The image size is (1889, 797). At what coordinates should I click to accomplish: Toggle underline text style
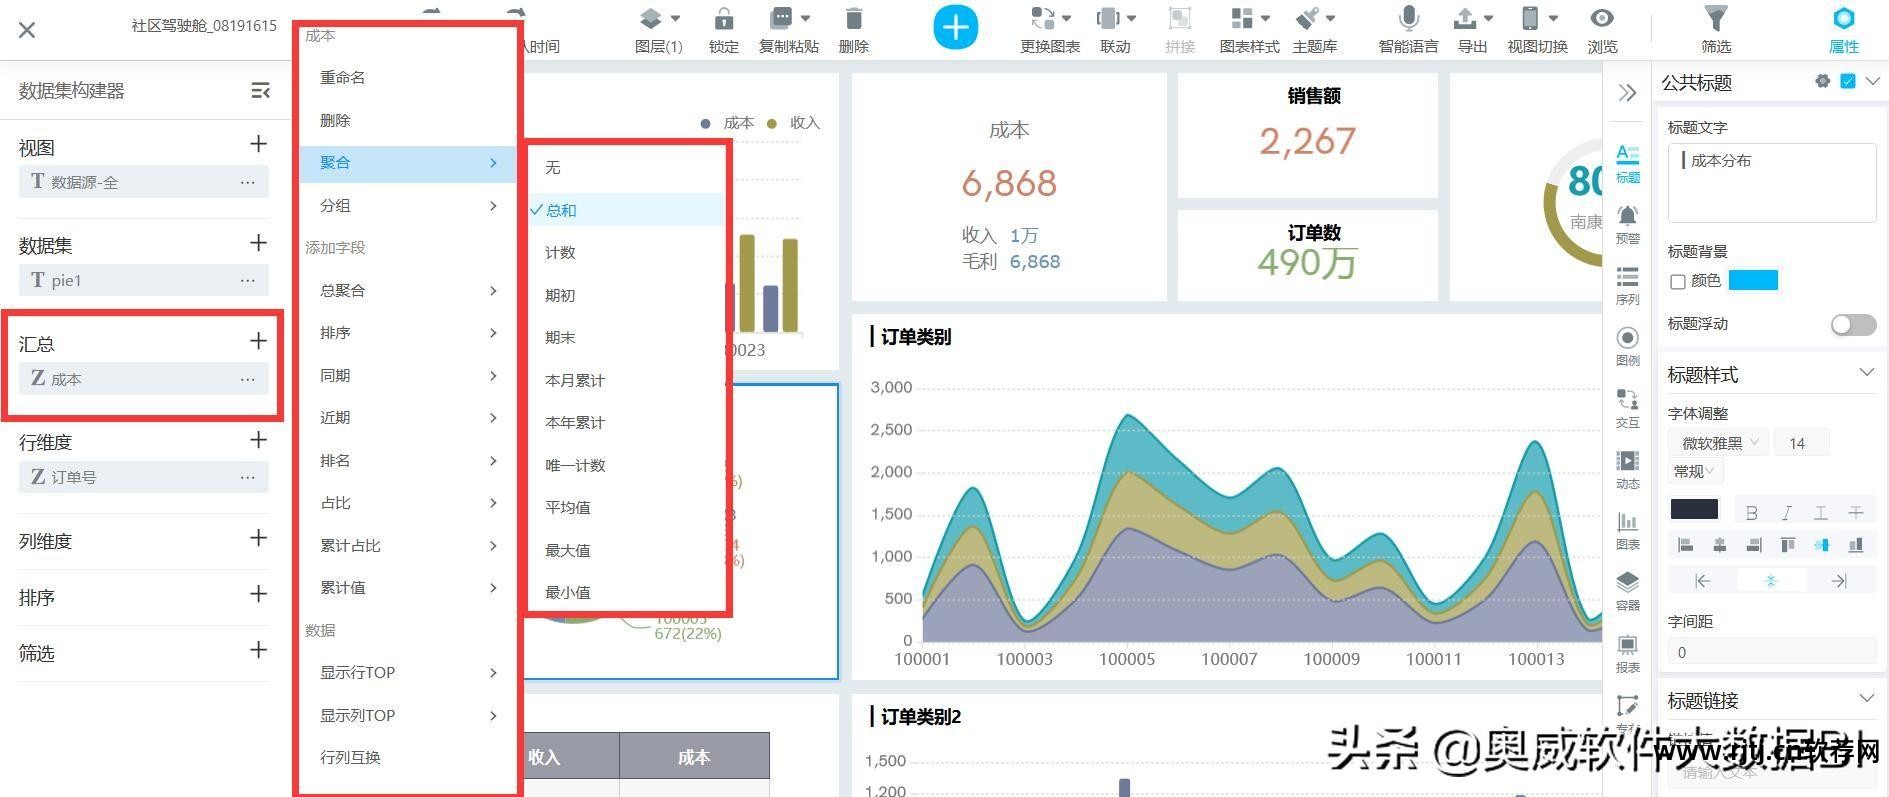pos(1821,512)
